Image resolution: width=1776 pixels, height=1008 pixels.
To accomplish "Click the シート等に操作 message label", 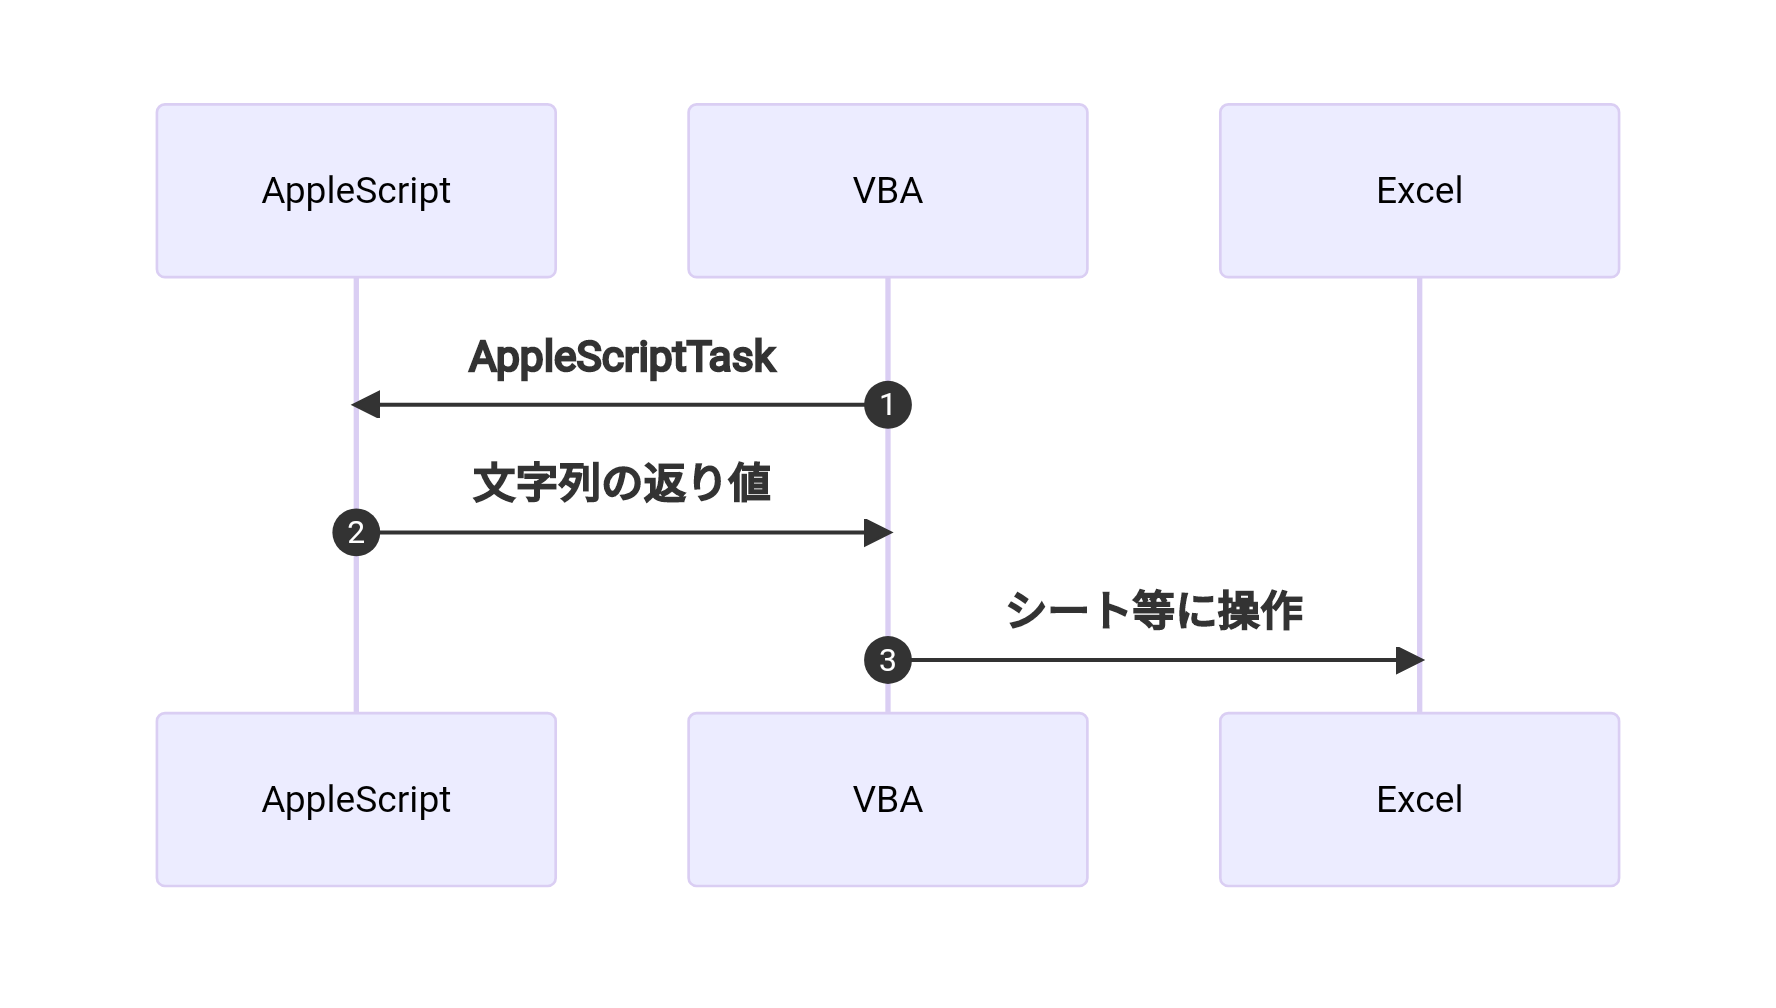I will coord(1153,611).
